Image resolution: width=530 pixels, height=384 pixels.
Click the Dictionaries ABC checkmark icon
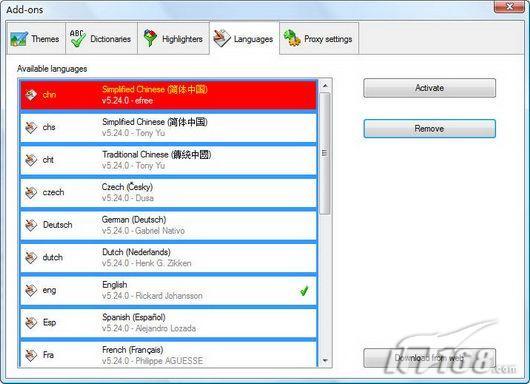pos(77,38)
